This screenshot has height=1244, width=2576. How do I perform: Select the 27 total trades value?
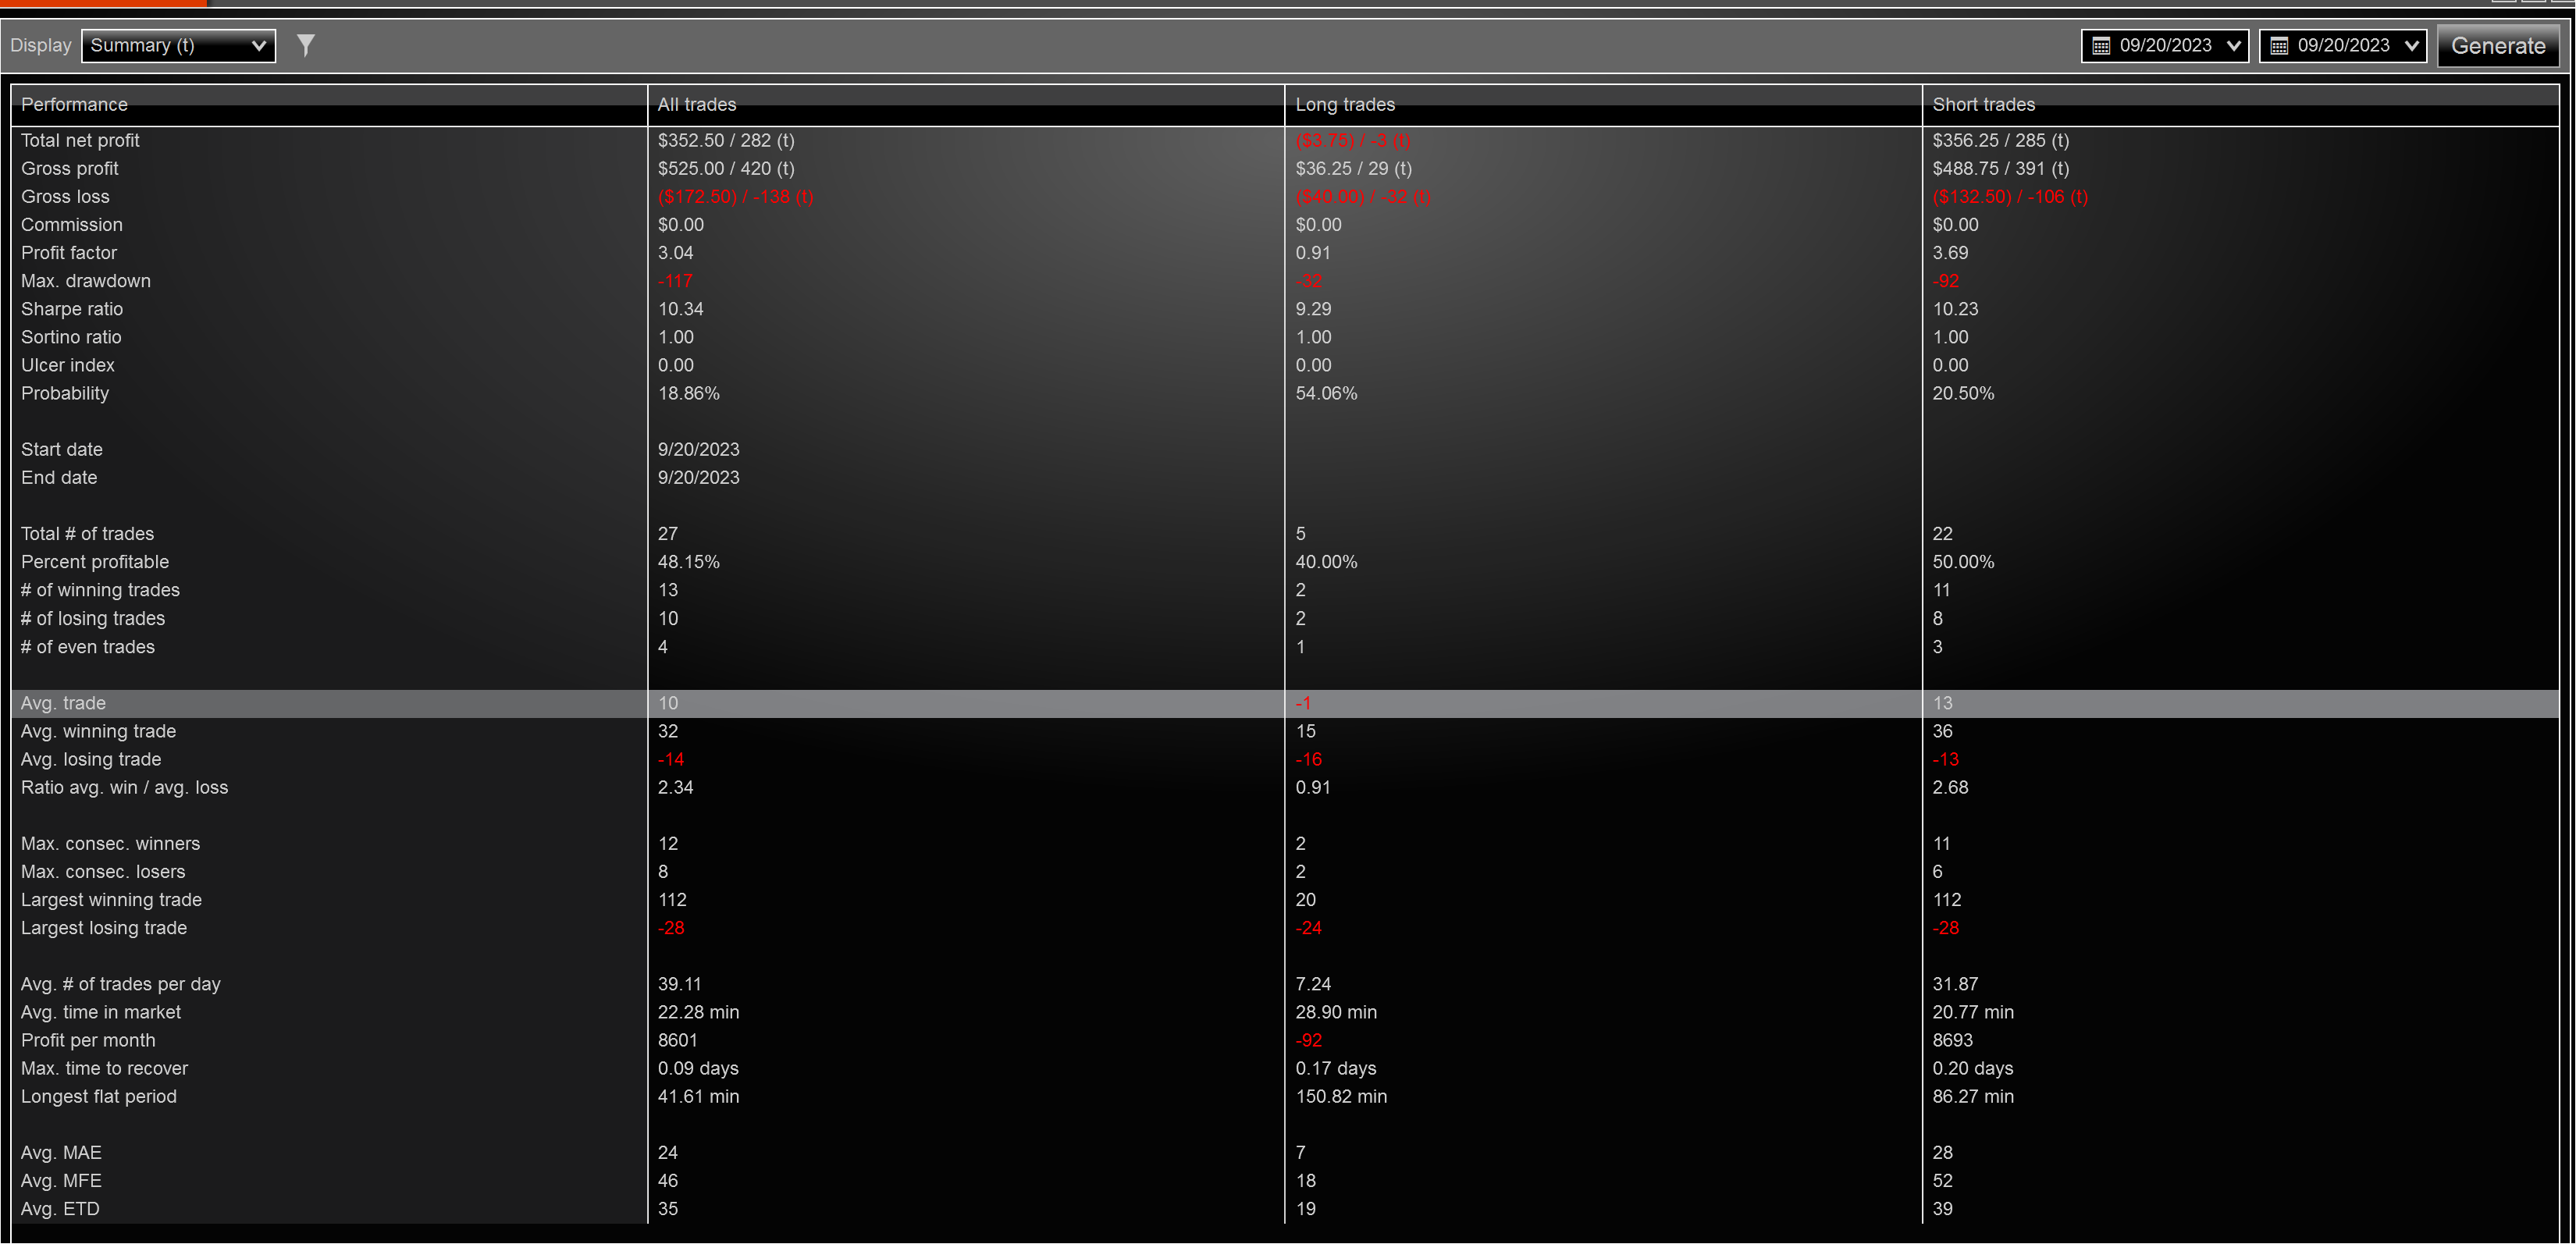pyautogui.click(x=667, y=534)
